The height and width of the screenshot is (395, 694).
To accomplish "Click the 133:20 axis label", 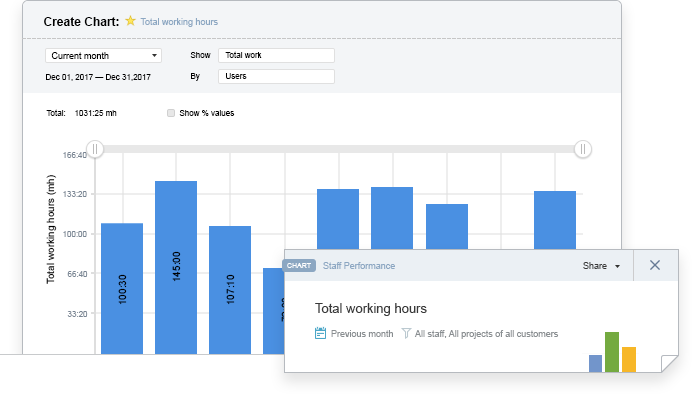I will pos(75,194).
